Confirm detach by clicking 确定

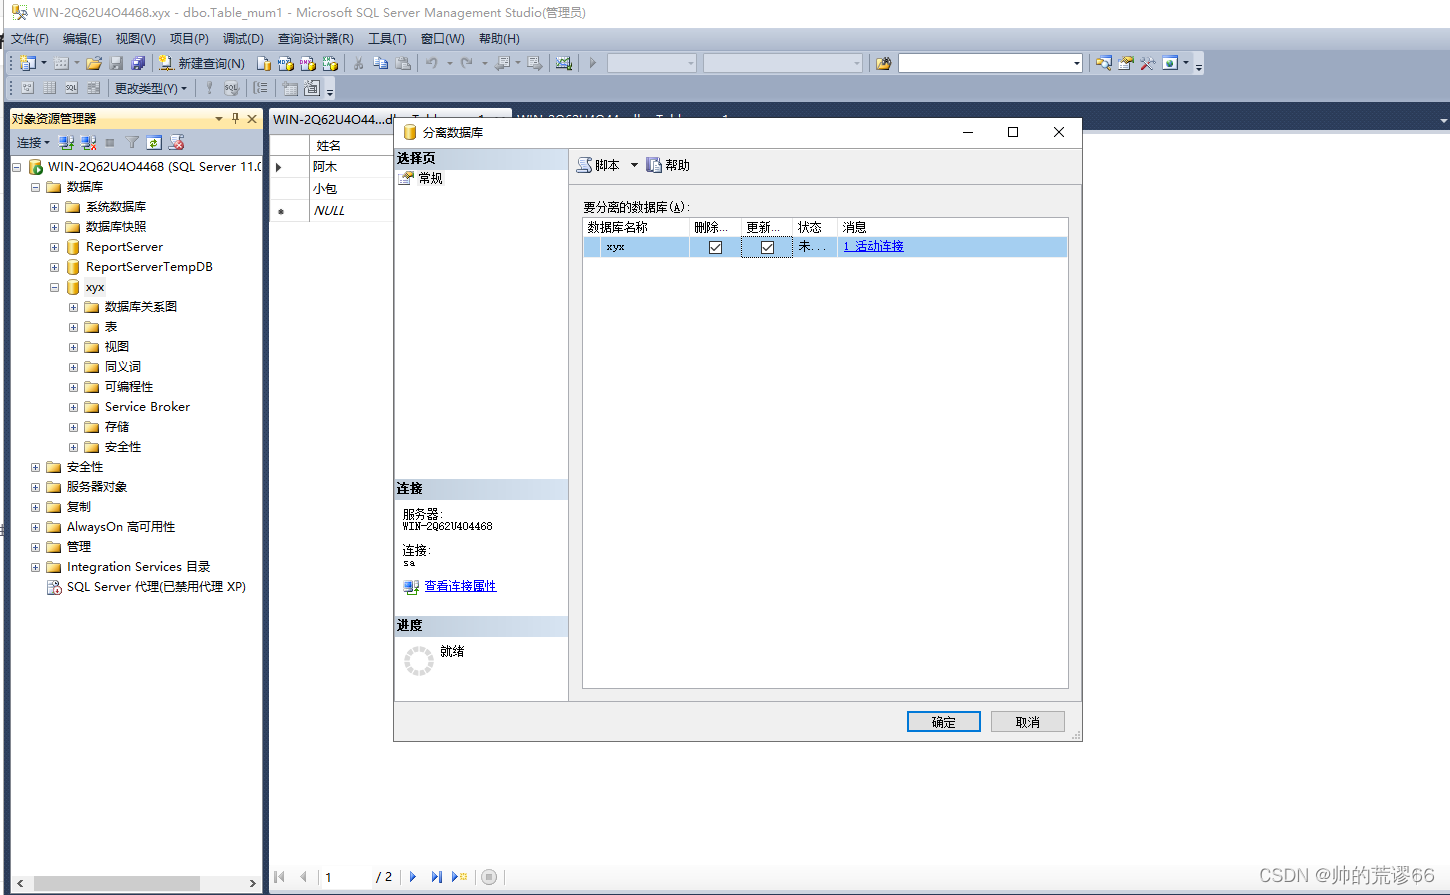pyautogui.click(x=942, y=721)
